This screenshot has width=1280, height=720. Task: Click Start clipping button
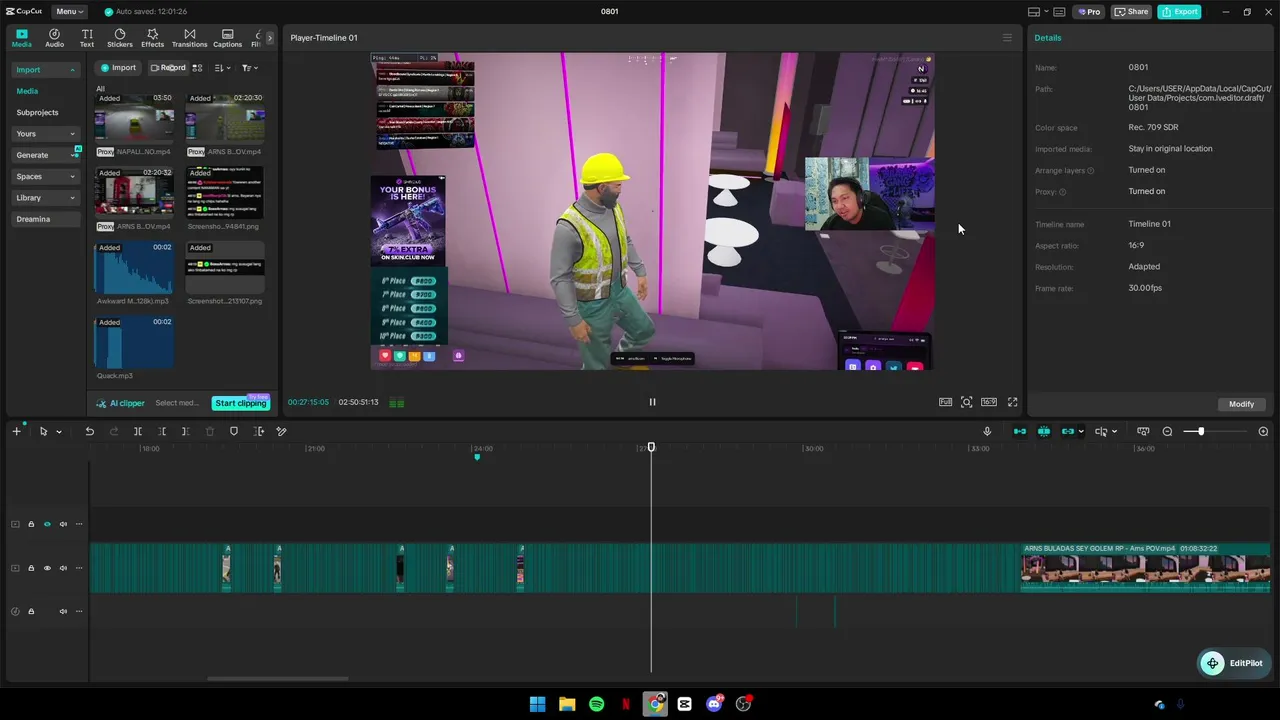click(x=241, y=403)
